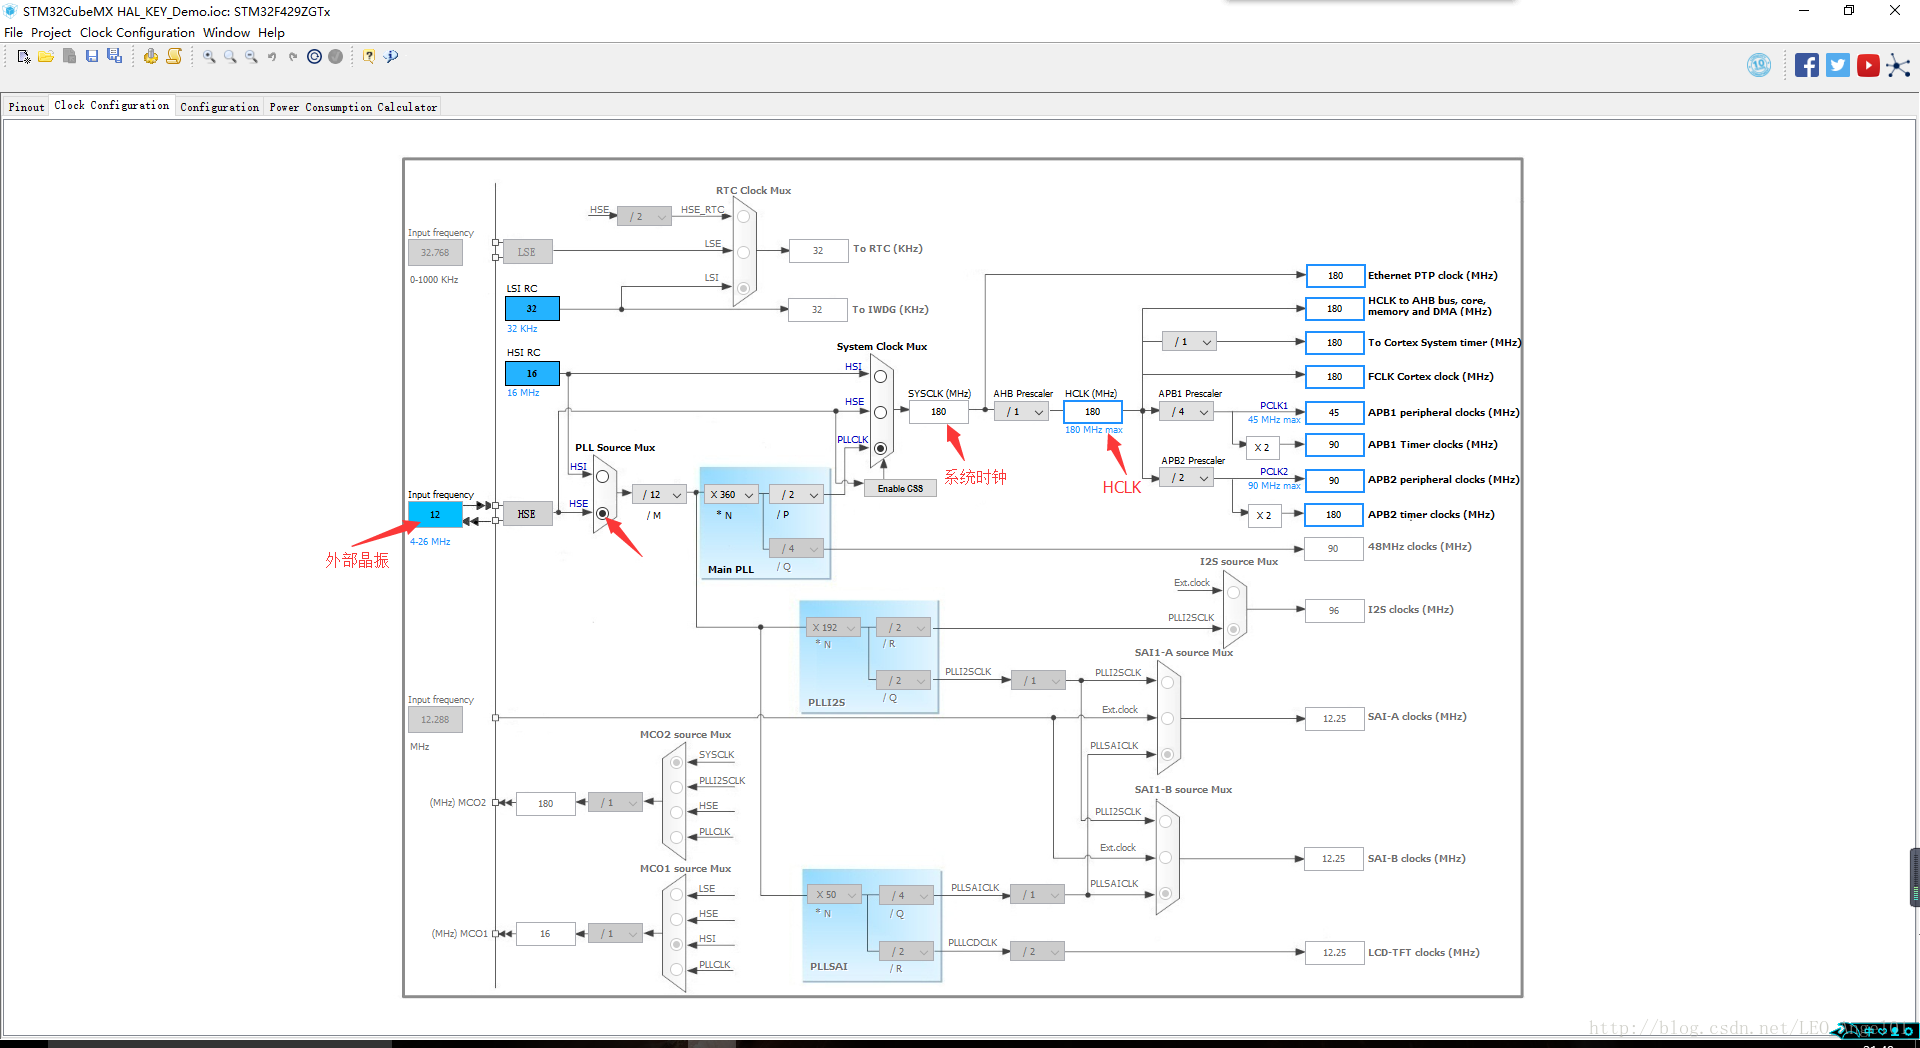This screenshot has width=1920, height=1048.
Task: Click the Save Project floppy icon
Action: pyautogui.click(x=92, y=57)
